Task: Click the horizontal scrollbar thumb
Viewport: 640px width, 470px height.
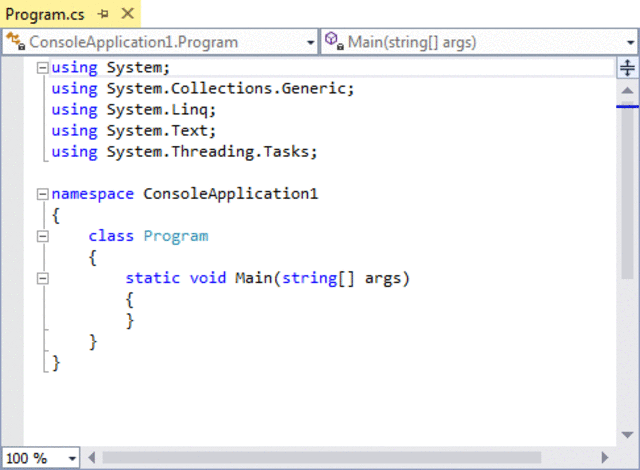Action: point(322,458)
